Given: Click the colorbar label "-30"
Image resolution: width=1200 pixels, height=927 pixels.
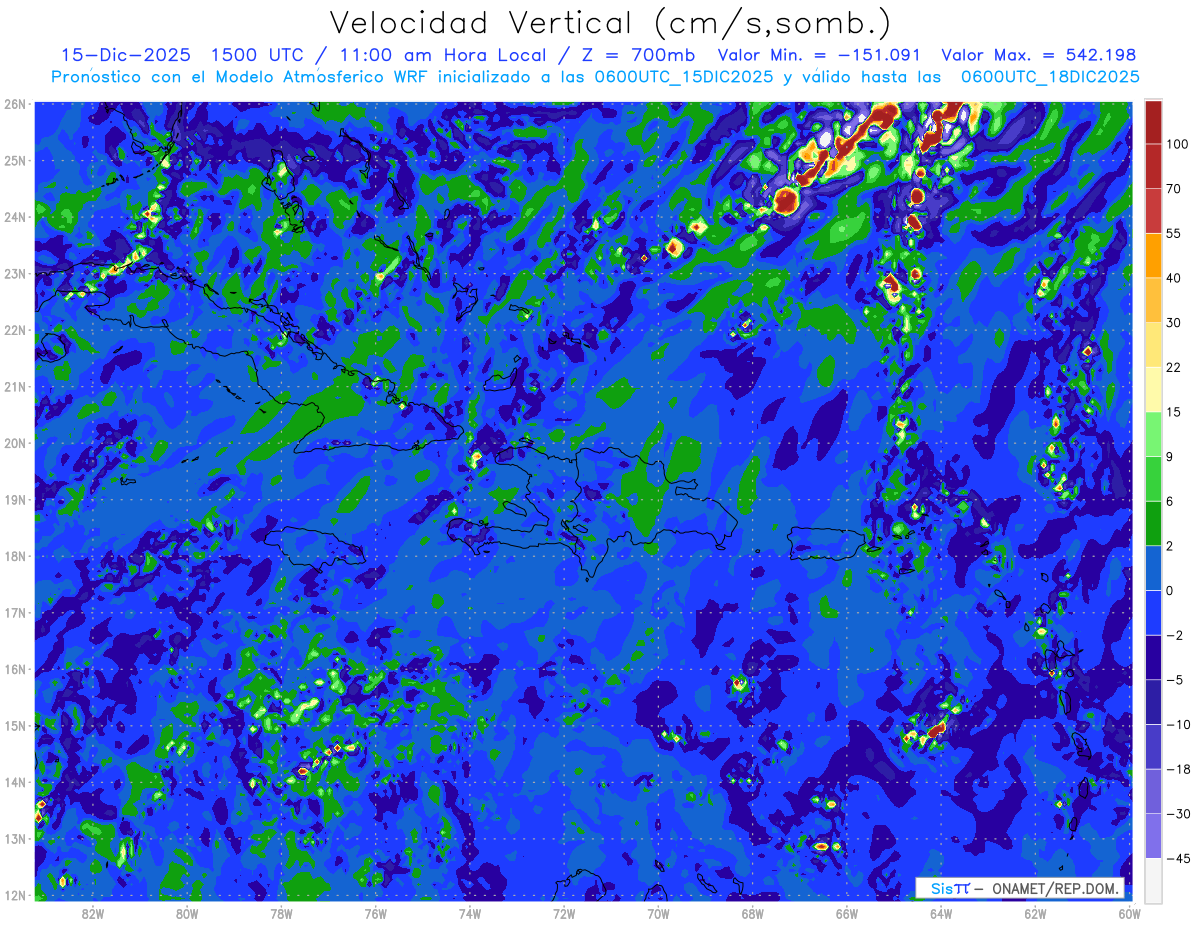Looking at the screenshot, I should coord(1177,814).
